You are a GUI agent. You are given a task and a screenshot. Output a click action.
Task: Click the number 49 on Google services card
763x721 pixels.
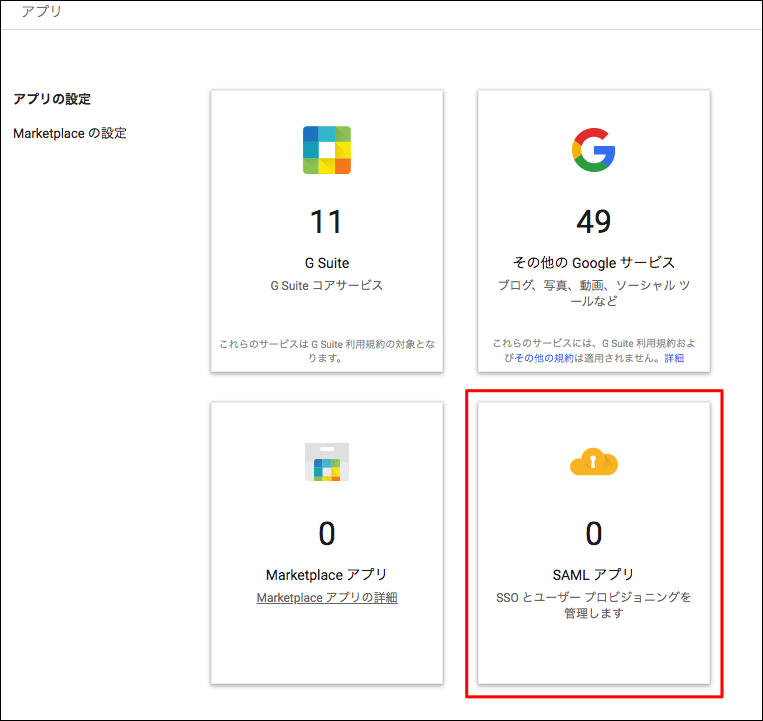(x=593, y=222)
